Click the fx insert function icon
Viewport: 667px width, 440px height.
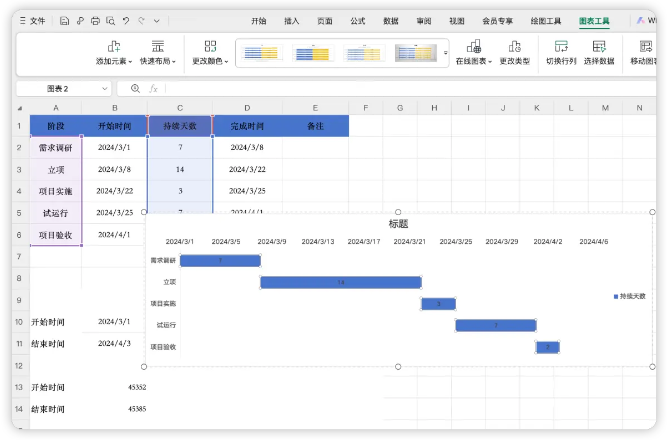(x=153, y=89)
